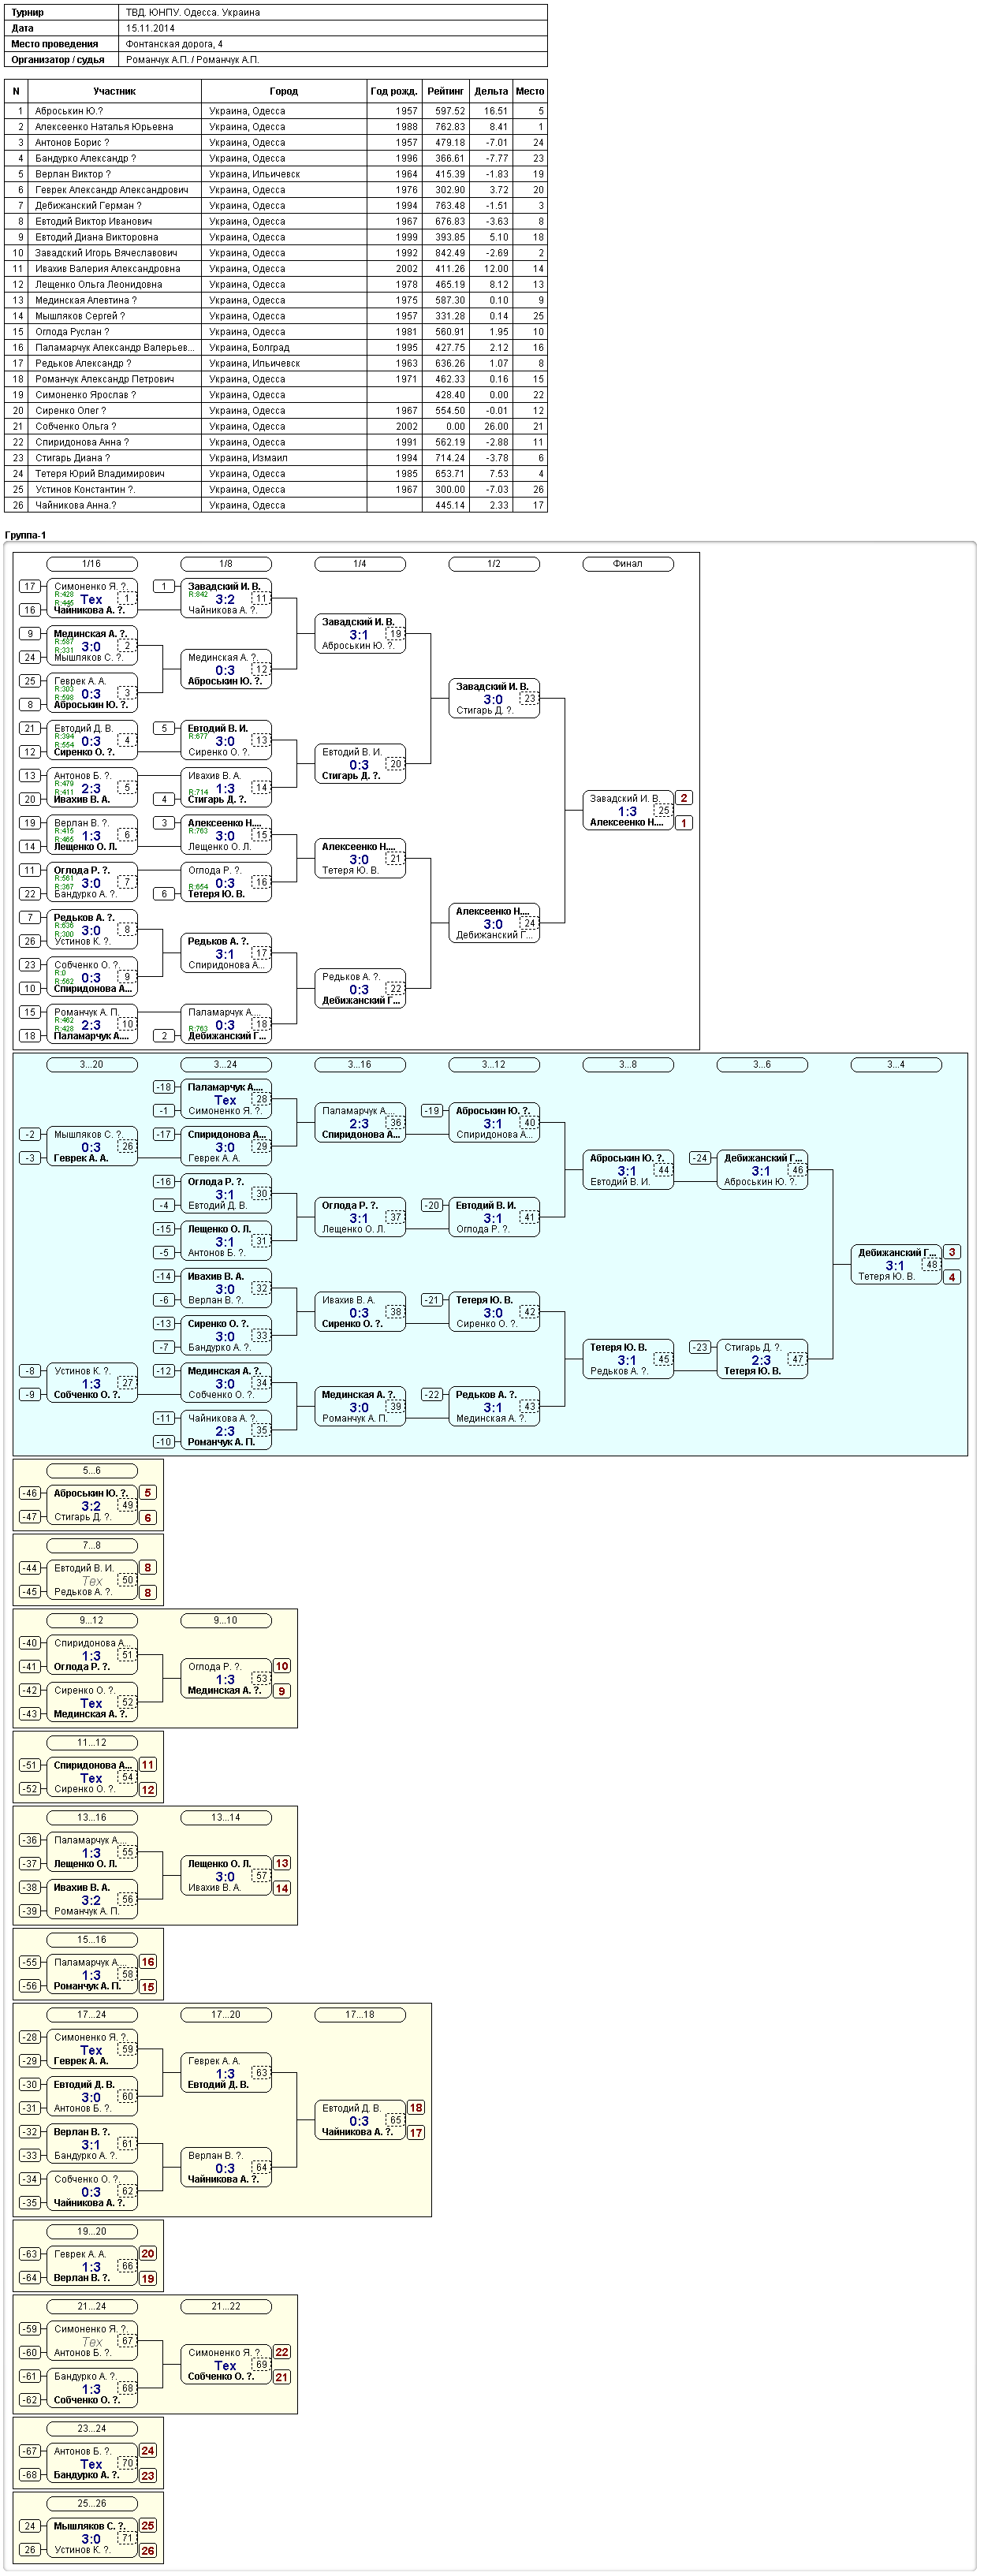
Task: Click the '9...12' round header
Action: click(x=91, y=1621)
